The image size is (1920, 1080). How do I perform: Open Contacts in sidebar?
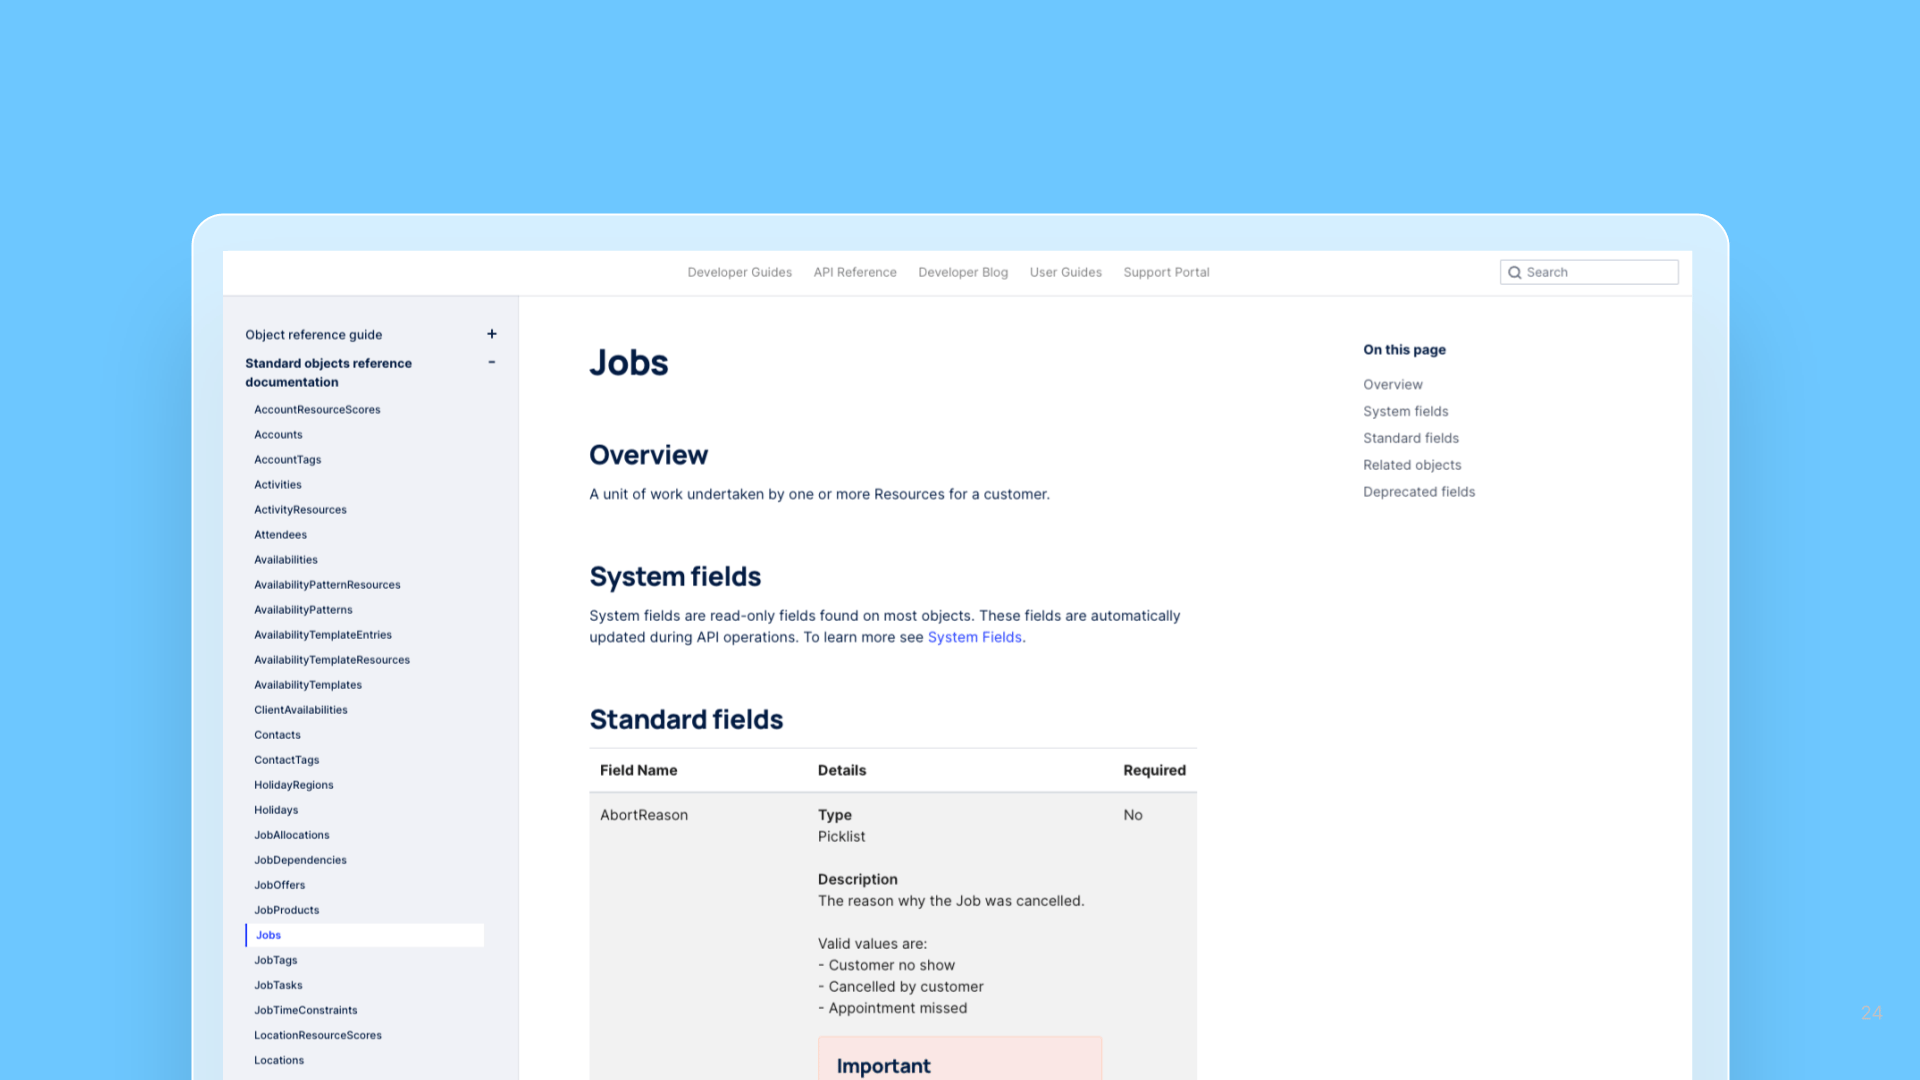pos(277,735)
